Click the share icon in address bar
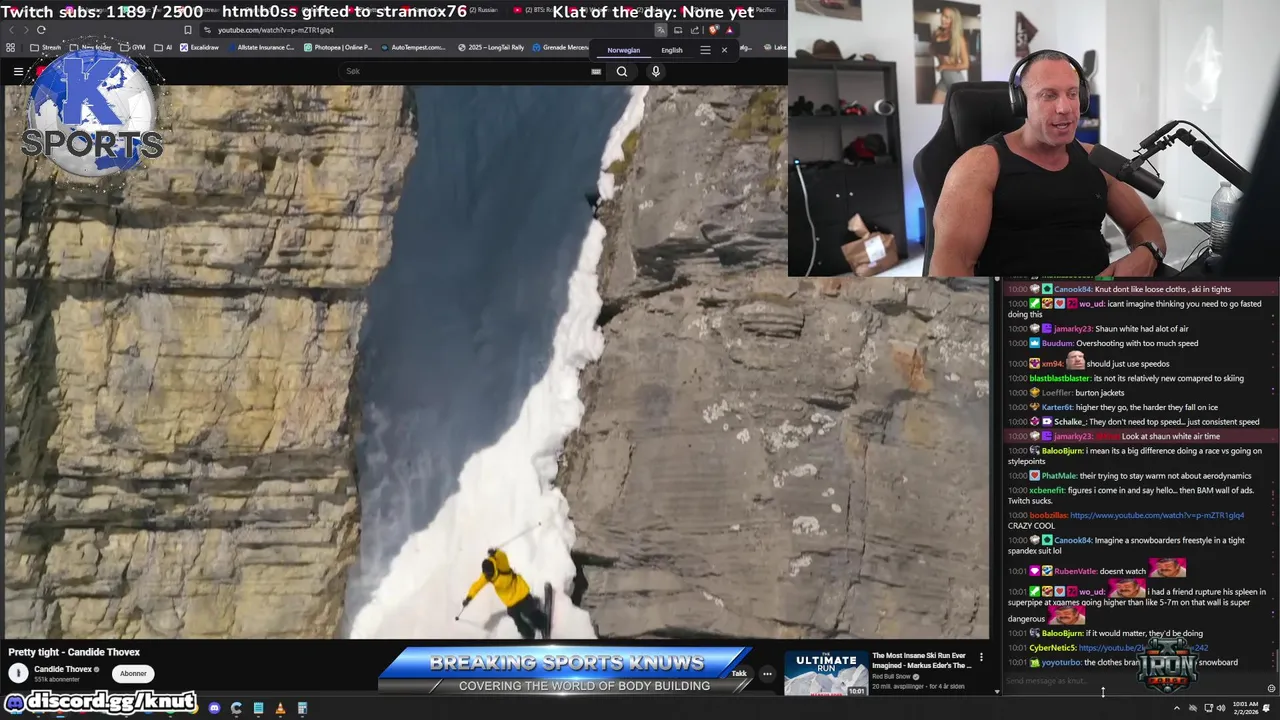 coord(694,30)
